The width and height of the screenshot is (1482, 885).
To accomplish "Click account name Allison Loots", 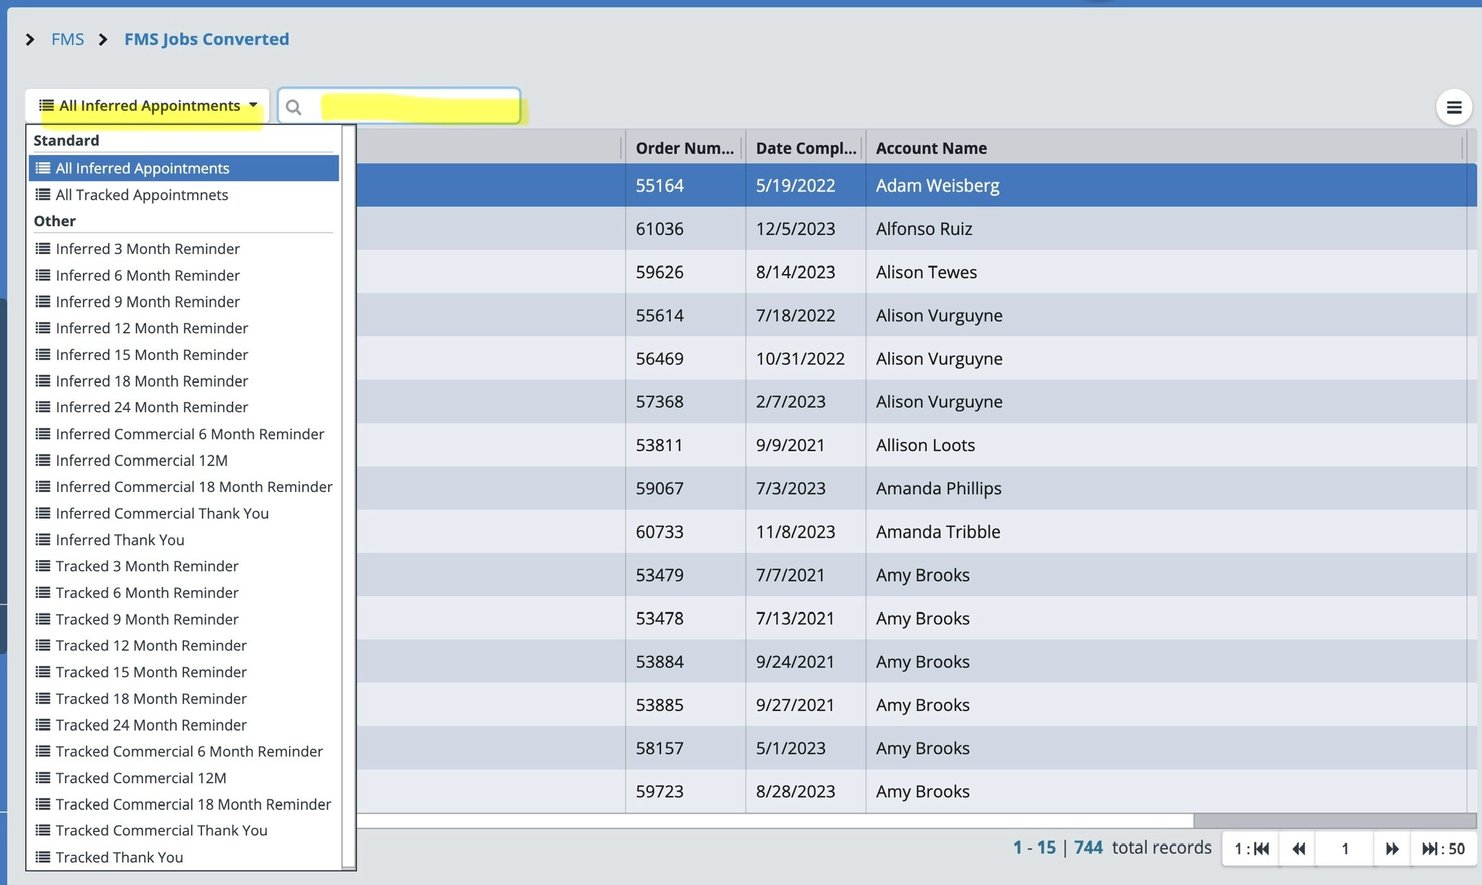I will tap(925, 445).
